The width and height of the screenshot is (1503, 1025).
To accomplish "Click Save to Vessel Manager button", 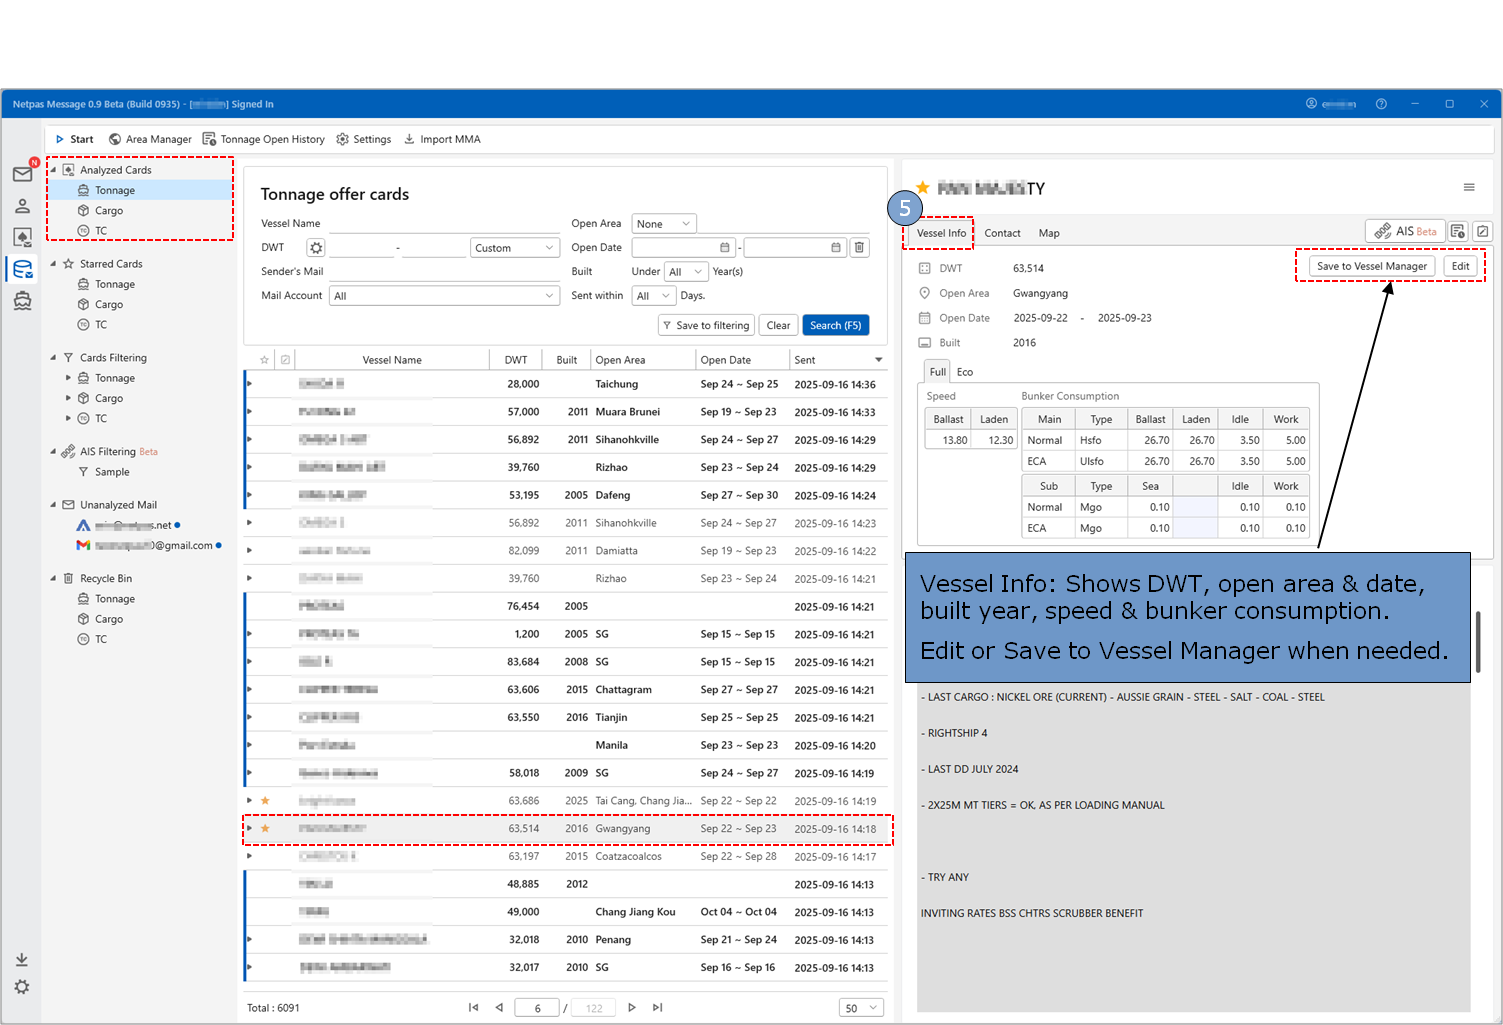I will [1371, 266].
